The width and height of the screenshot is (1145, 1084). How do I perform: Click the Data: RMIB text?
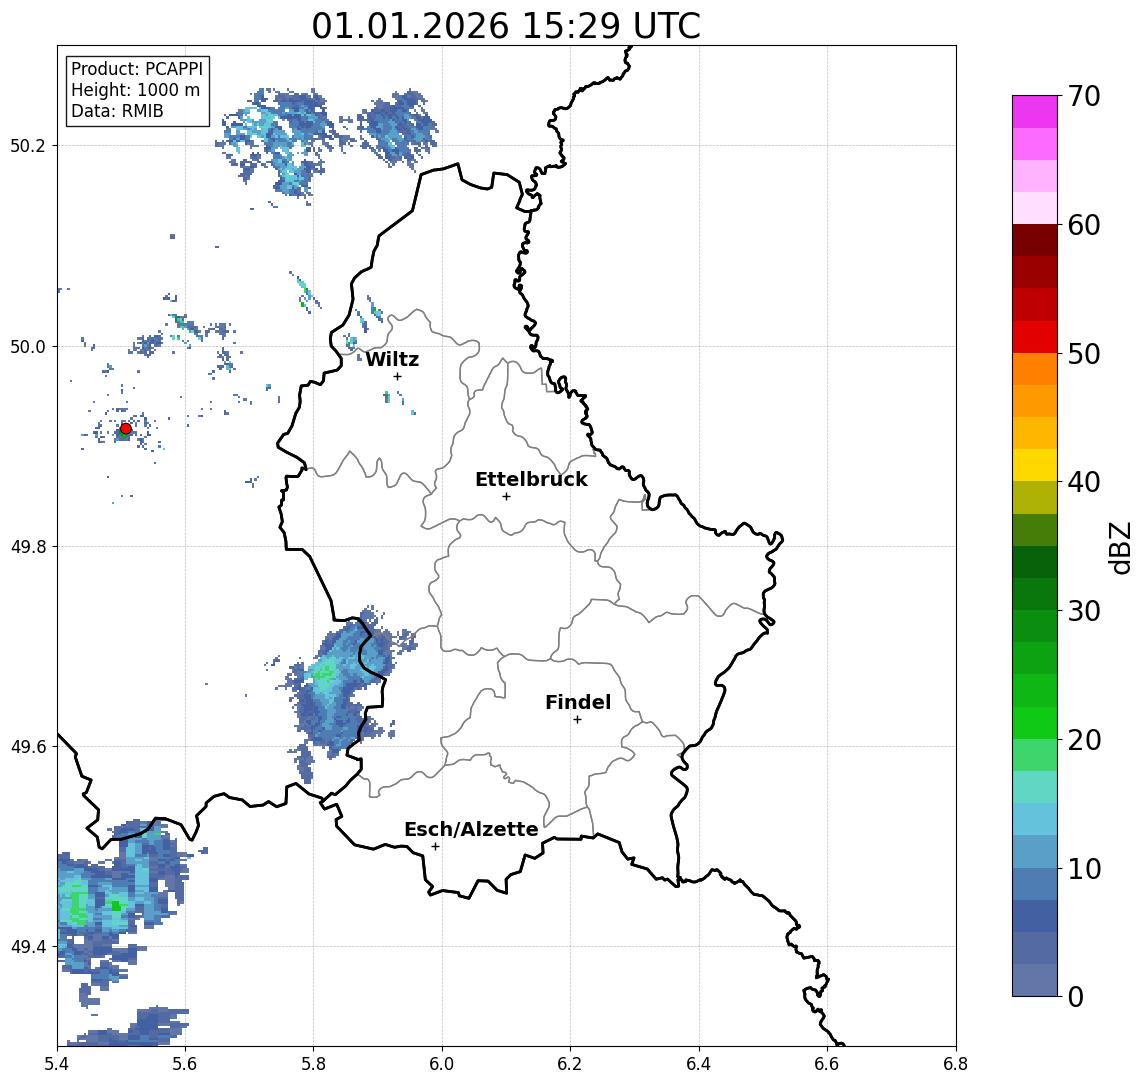[x=117, y=111]
